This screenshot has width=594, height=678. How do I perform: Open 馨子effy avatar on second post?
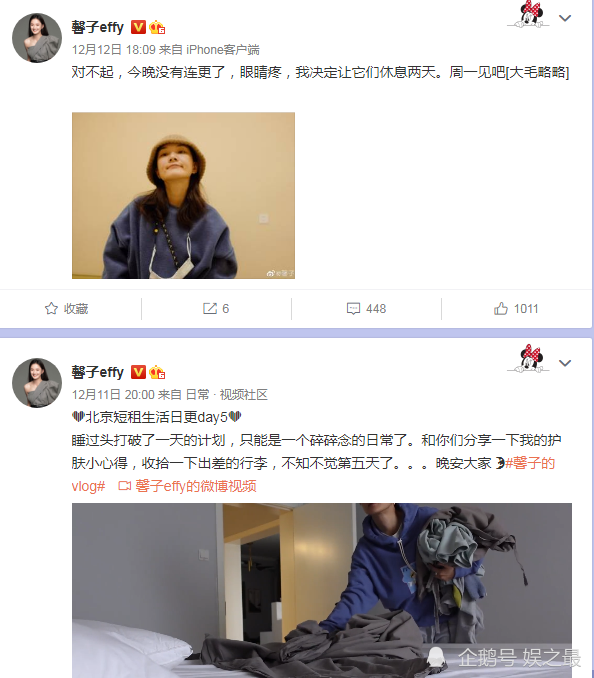tap(37, 383)
